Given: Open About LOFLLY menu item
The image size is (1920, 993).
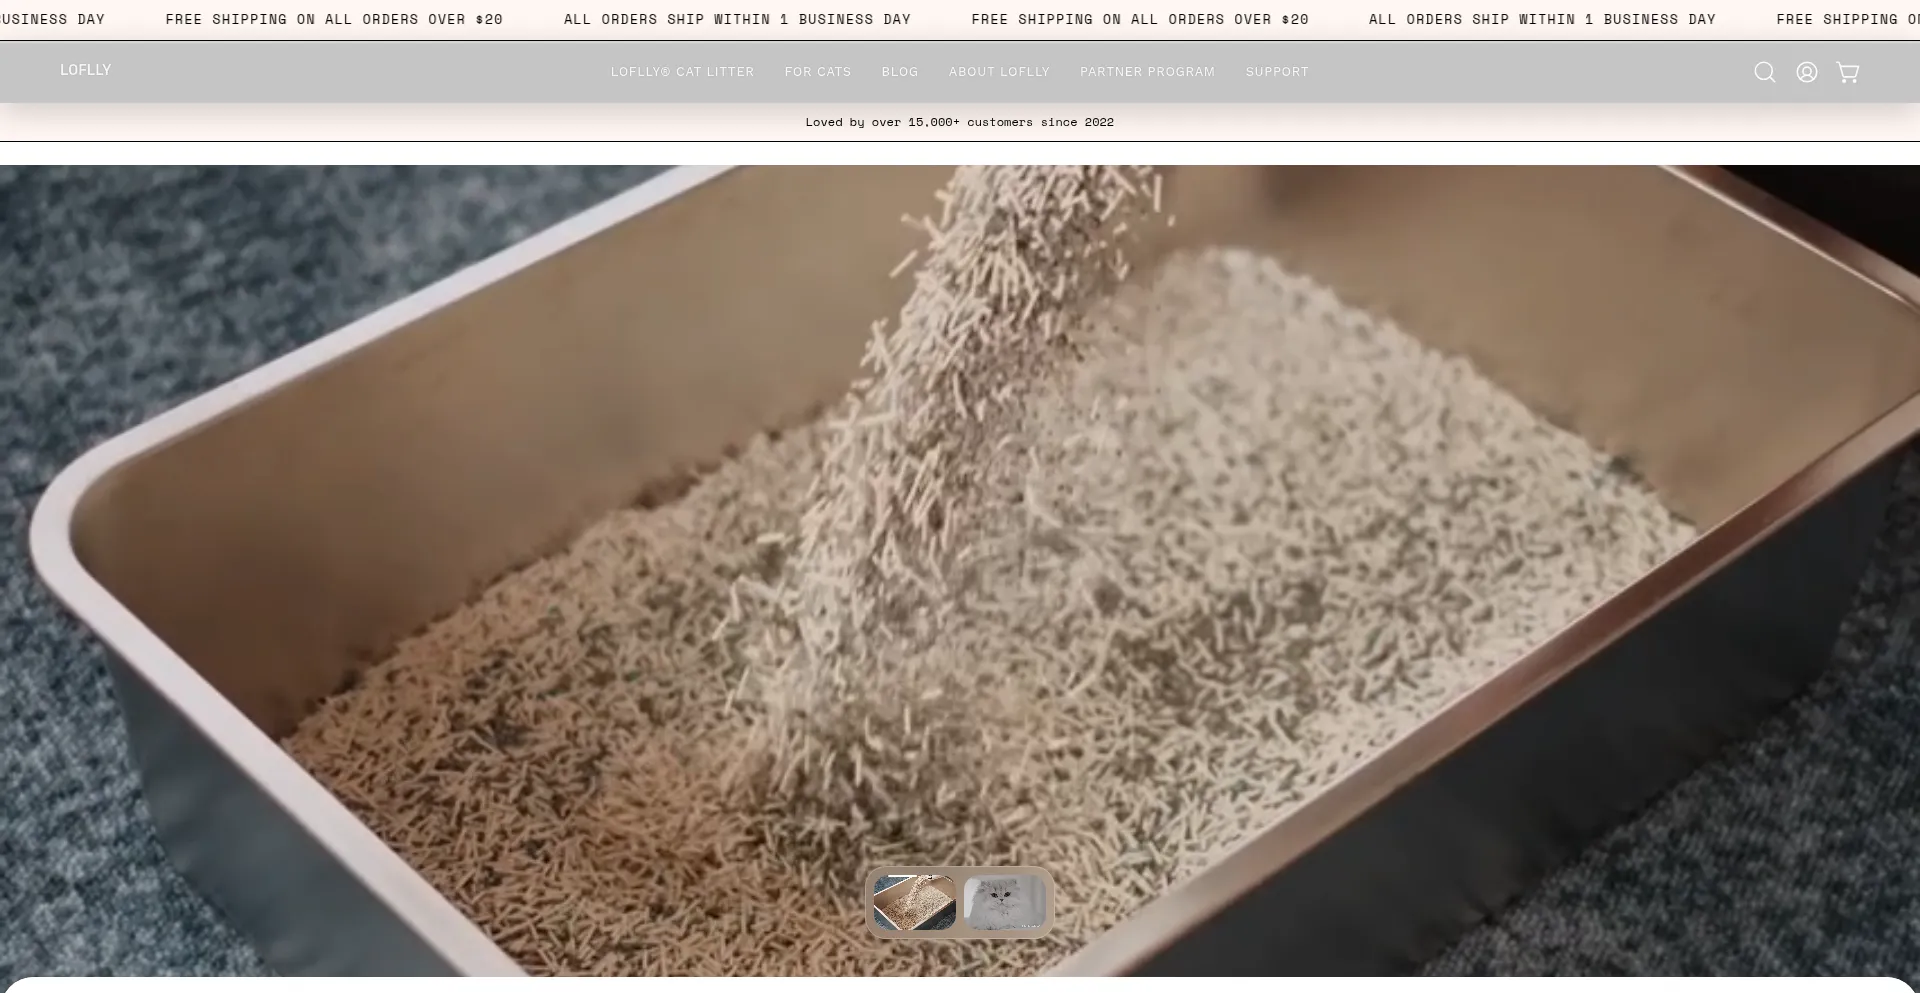Looking at the screenshot, I should [x=999, y=72].
